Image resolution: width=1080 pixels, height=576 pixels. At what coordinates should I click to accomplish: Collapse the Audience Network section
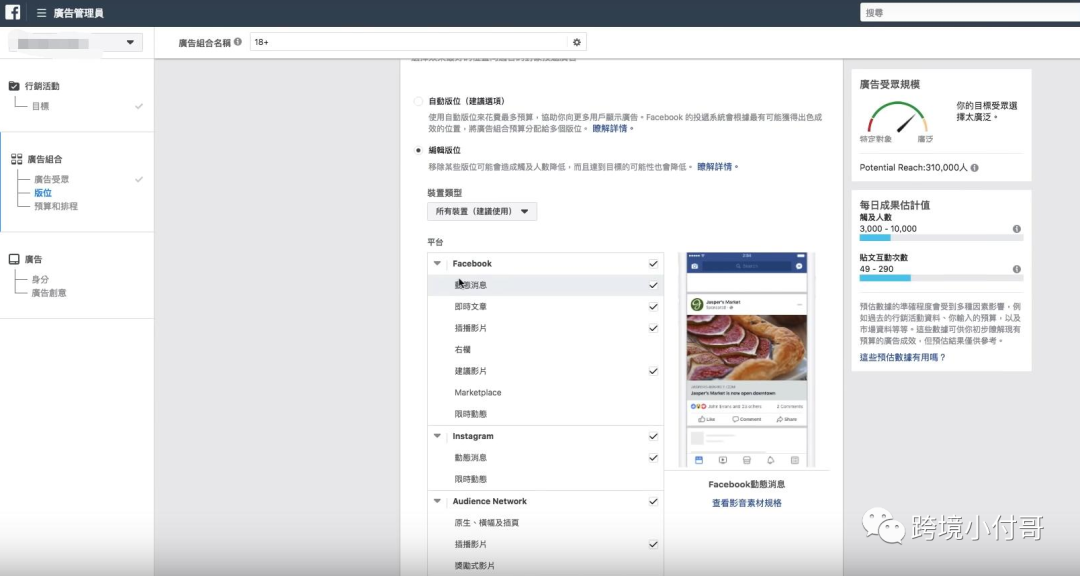click(436, 500)
